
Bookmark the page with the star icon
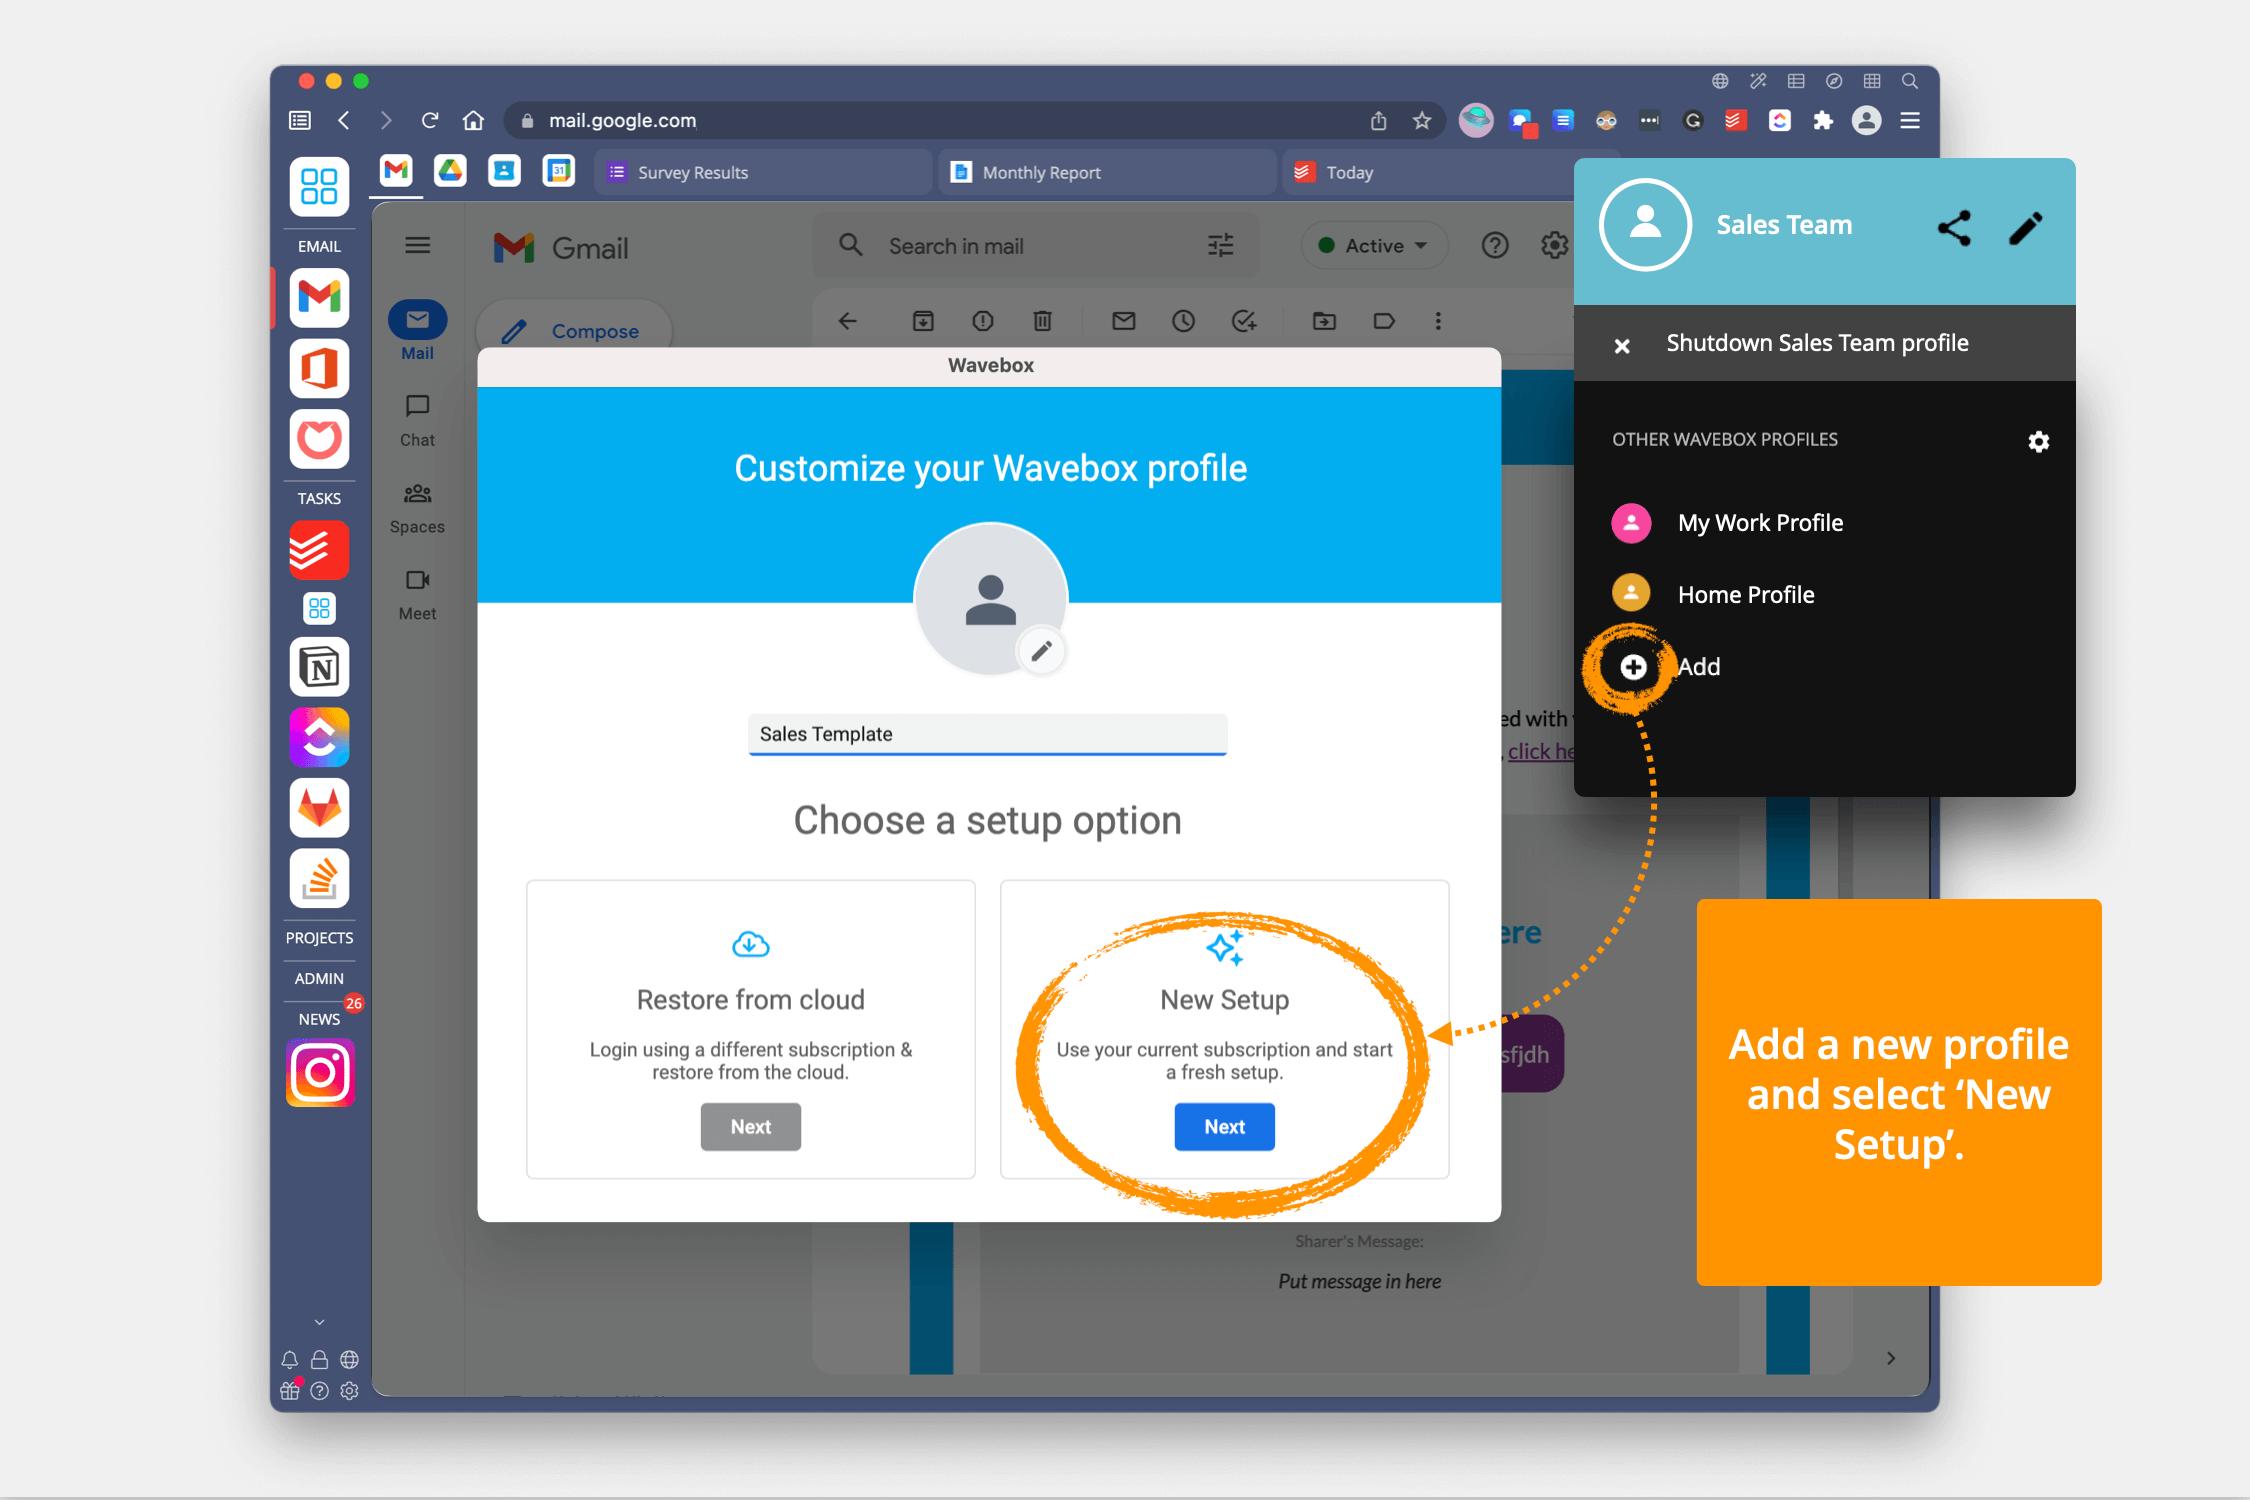(1421, 121)
